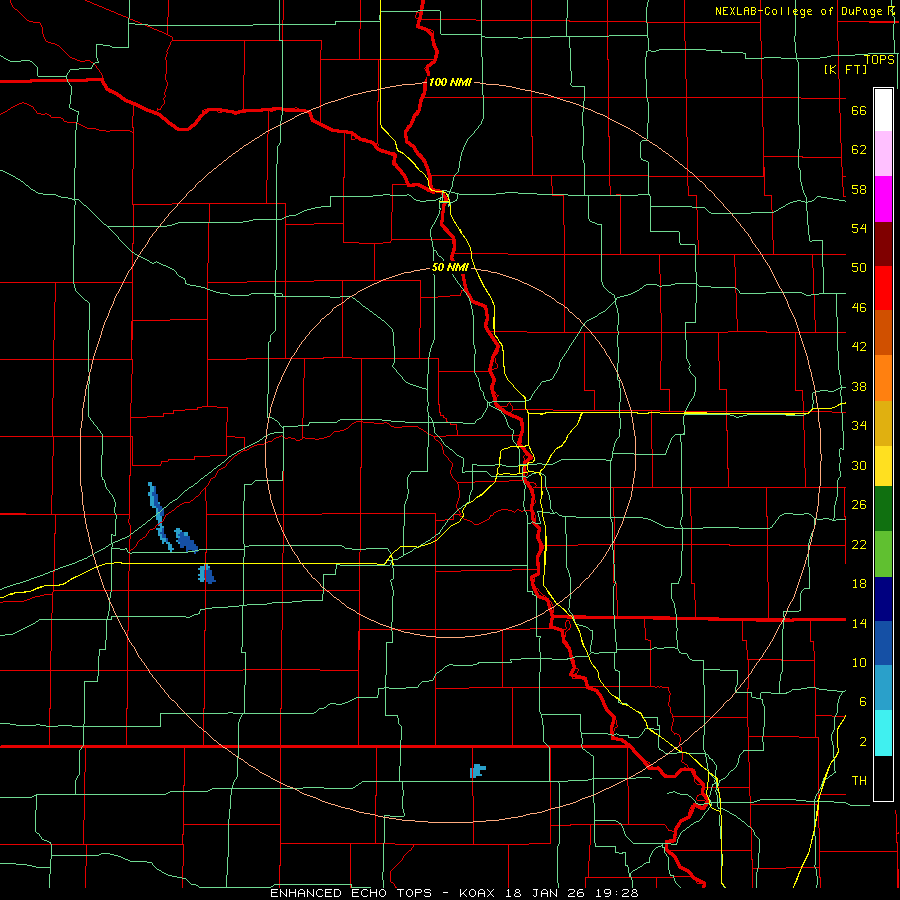This screenshot has width=900, height=900.
Task: Click the light blue 10 kft legend swatch
Action: [883, 688]
